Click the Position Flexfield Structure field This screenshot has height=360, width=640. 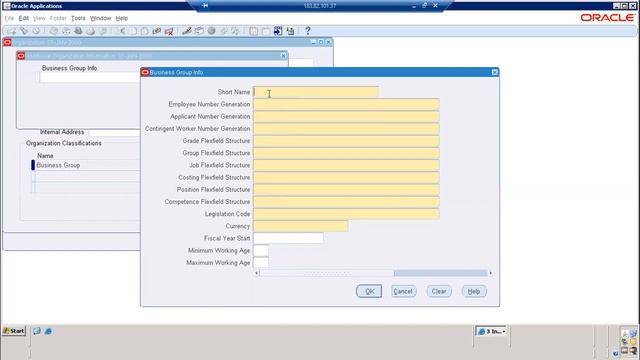tap(346, 190)
